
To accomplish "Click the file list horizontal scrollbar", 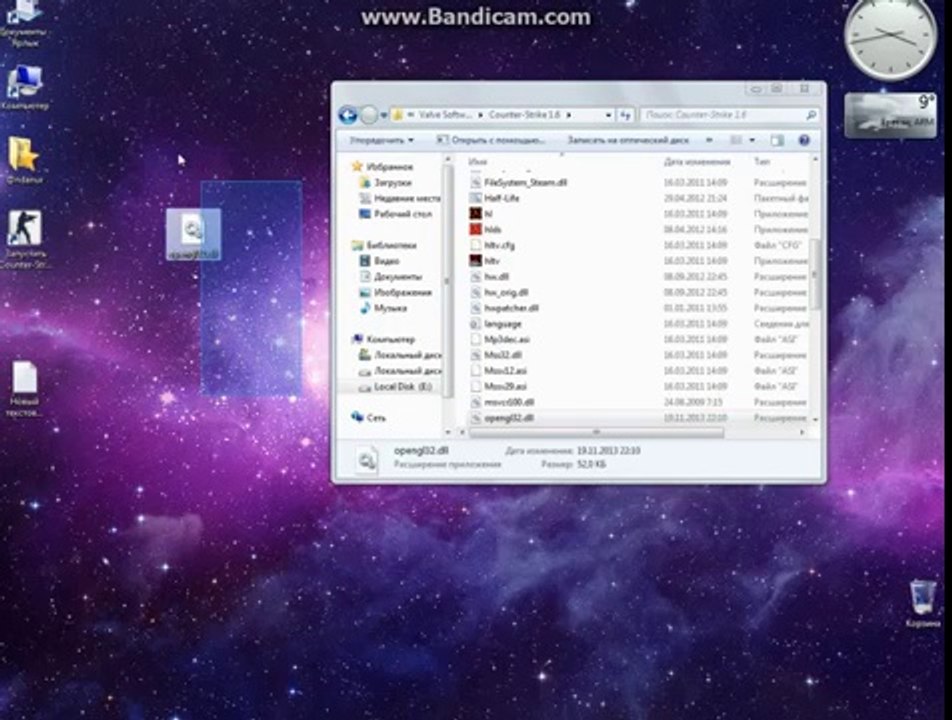I will coord(596,432).
